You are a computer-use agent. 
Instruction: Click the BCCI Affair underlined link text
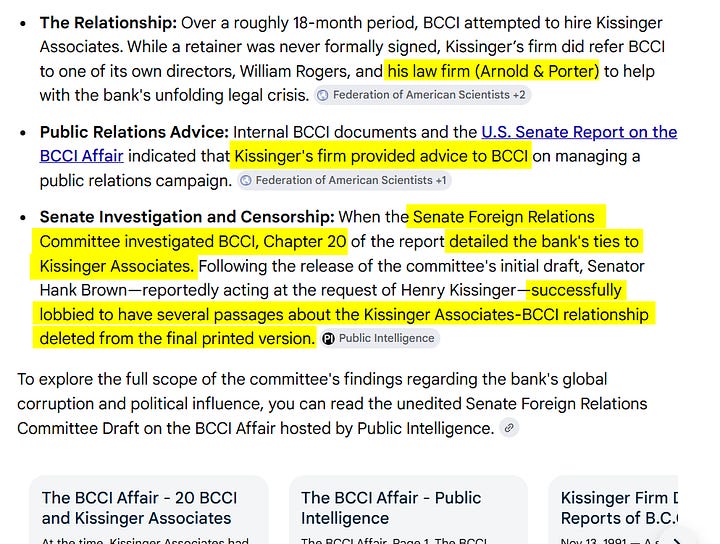tap(81, 156)
